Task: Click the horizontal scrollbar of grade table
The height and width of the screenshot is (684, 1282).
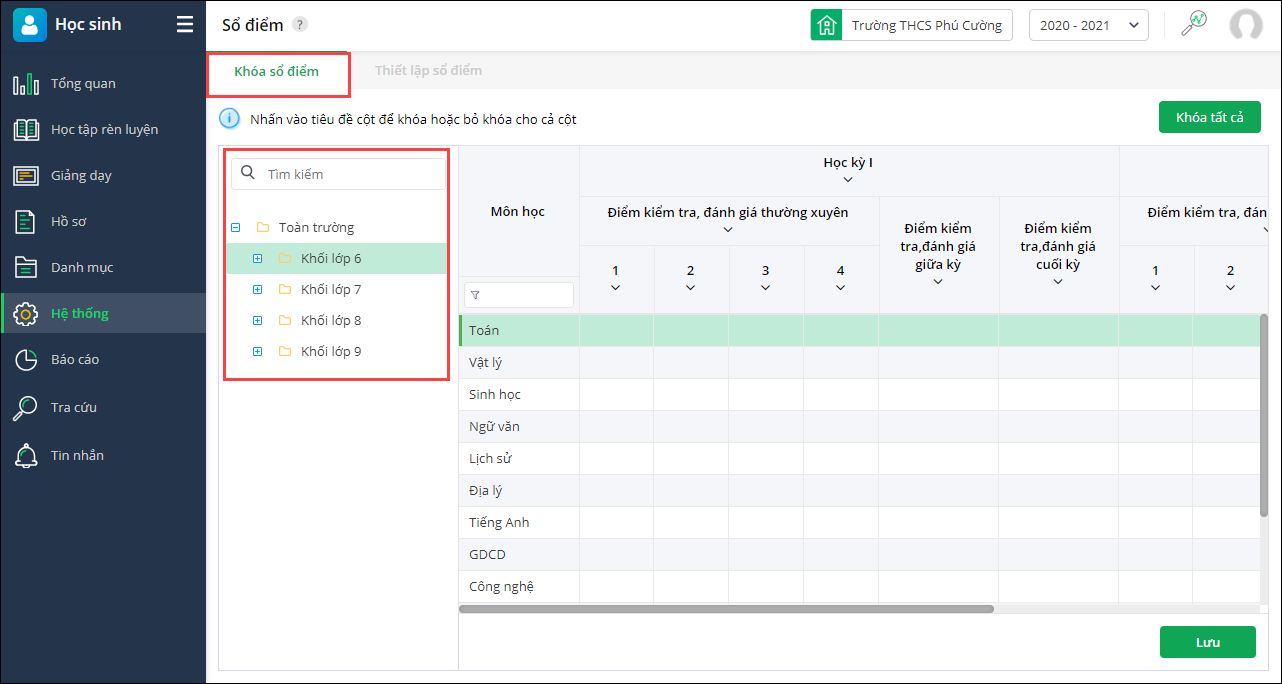Action: click(x=727, y=608)
